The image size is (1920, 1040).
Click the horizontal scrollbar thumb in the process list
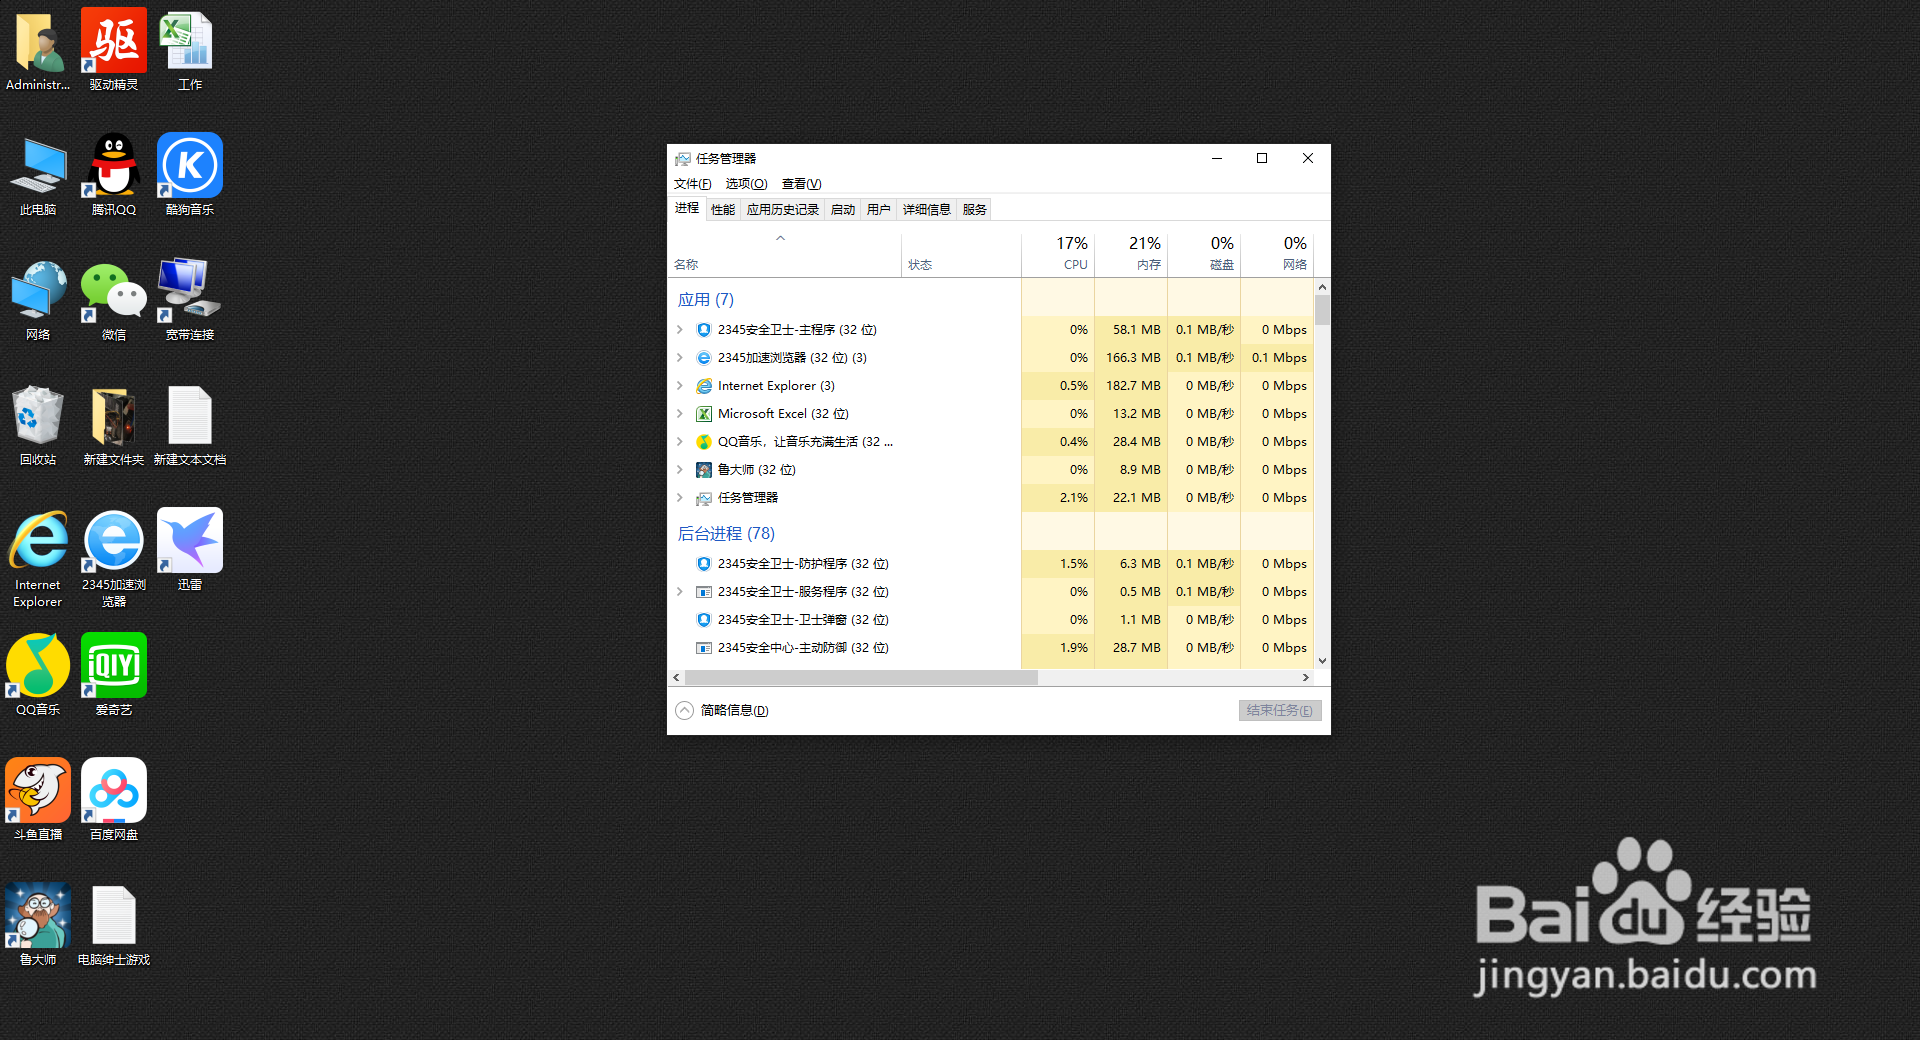(861, 678)
